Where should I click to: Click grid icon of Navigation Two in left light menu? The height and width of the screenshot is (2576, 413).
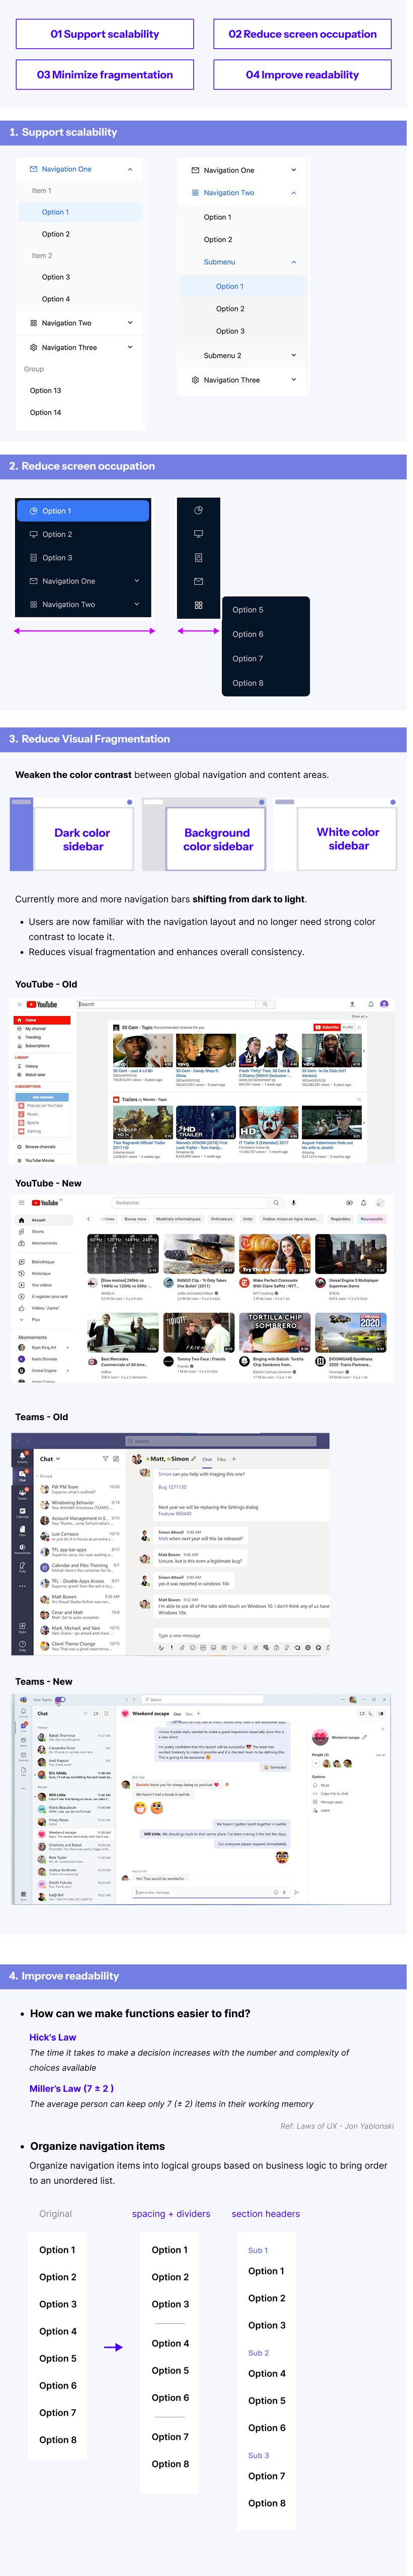coord(33,323)
